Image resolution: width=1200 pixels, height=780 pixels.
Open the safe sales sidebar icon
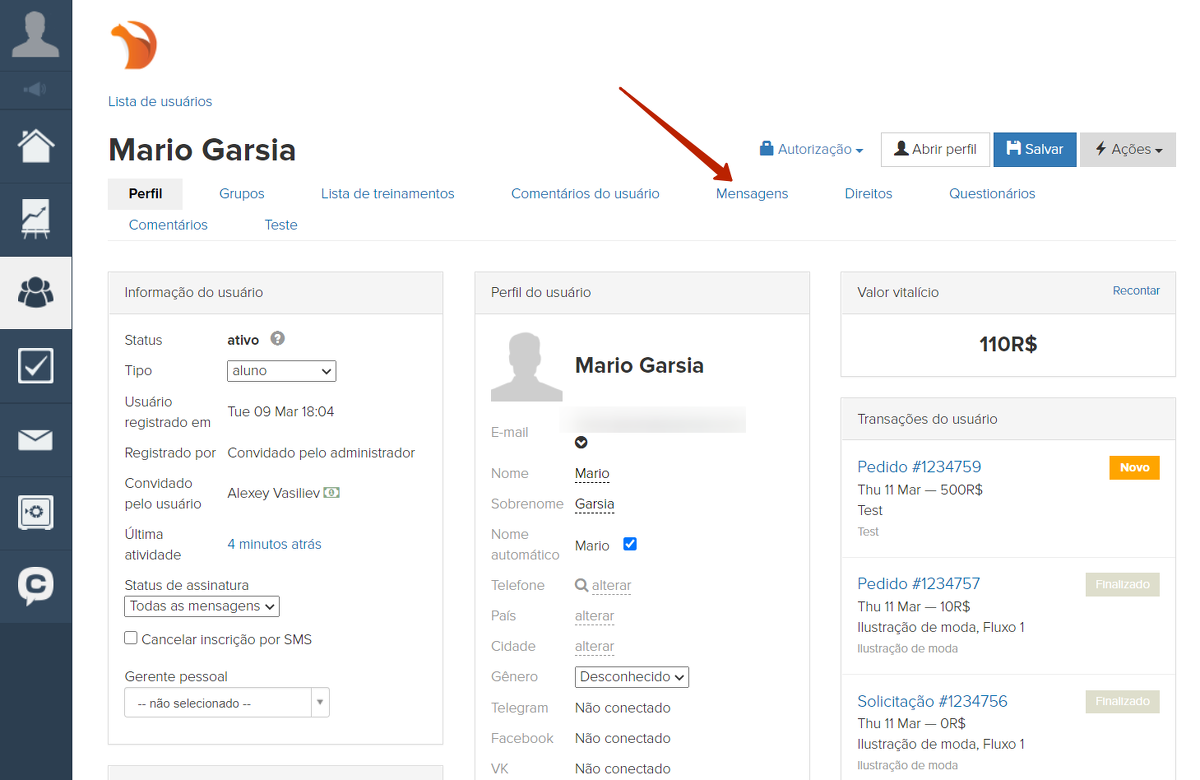pos(35,513)
